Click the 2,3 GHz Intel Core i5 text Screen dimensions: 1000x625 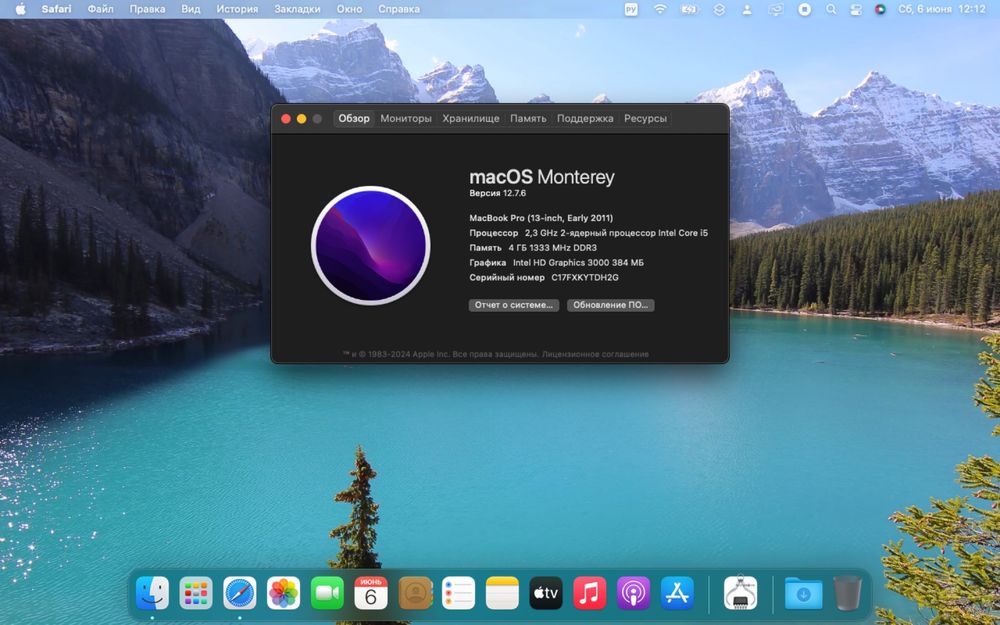click(616, 233)
